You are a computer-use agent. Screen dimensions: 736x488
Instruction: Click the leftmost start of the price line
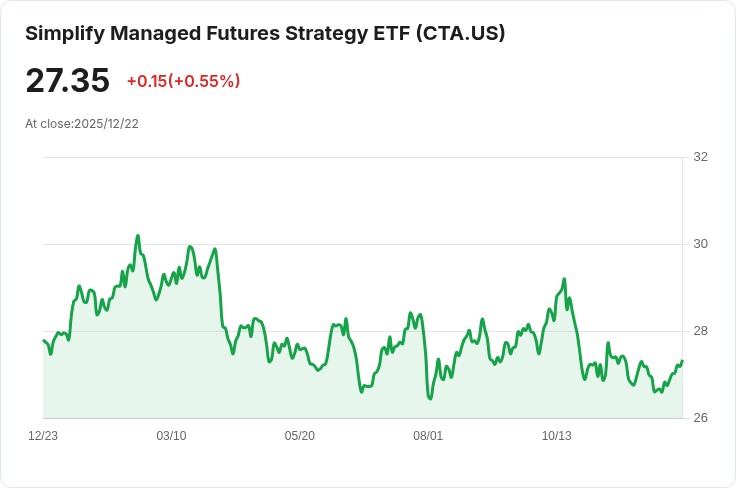(x=44, y=340)
